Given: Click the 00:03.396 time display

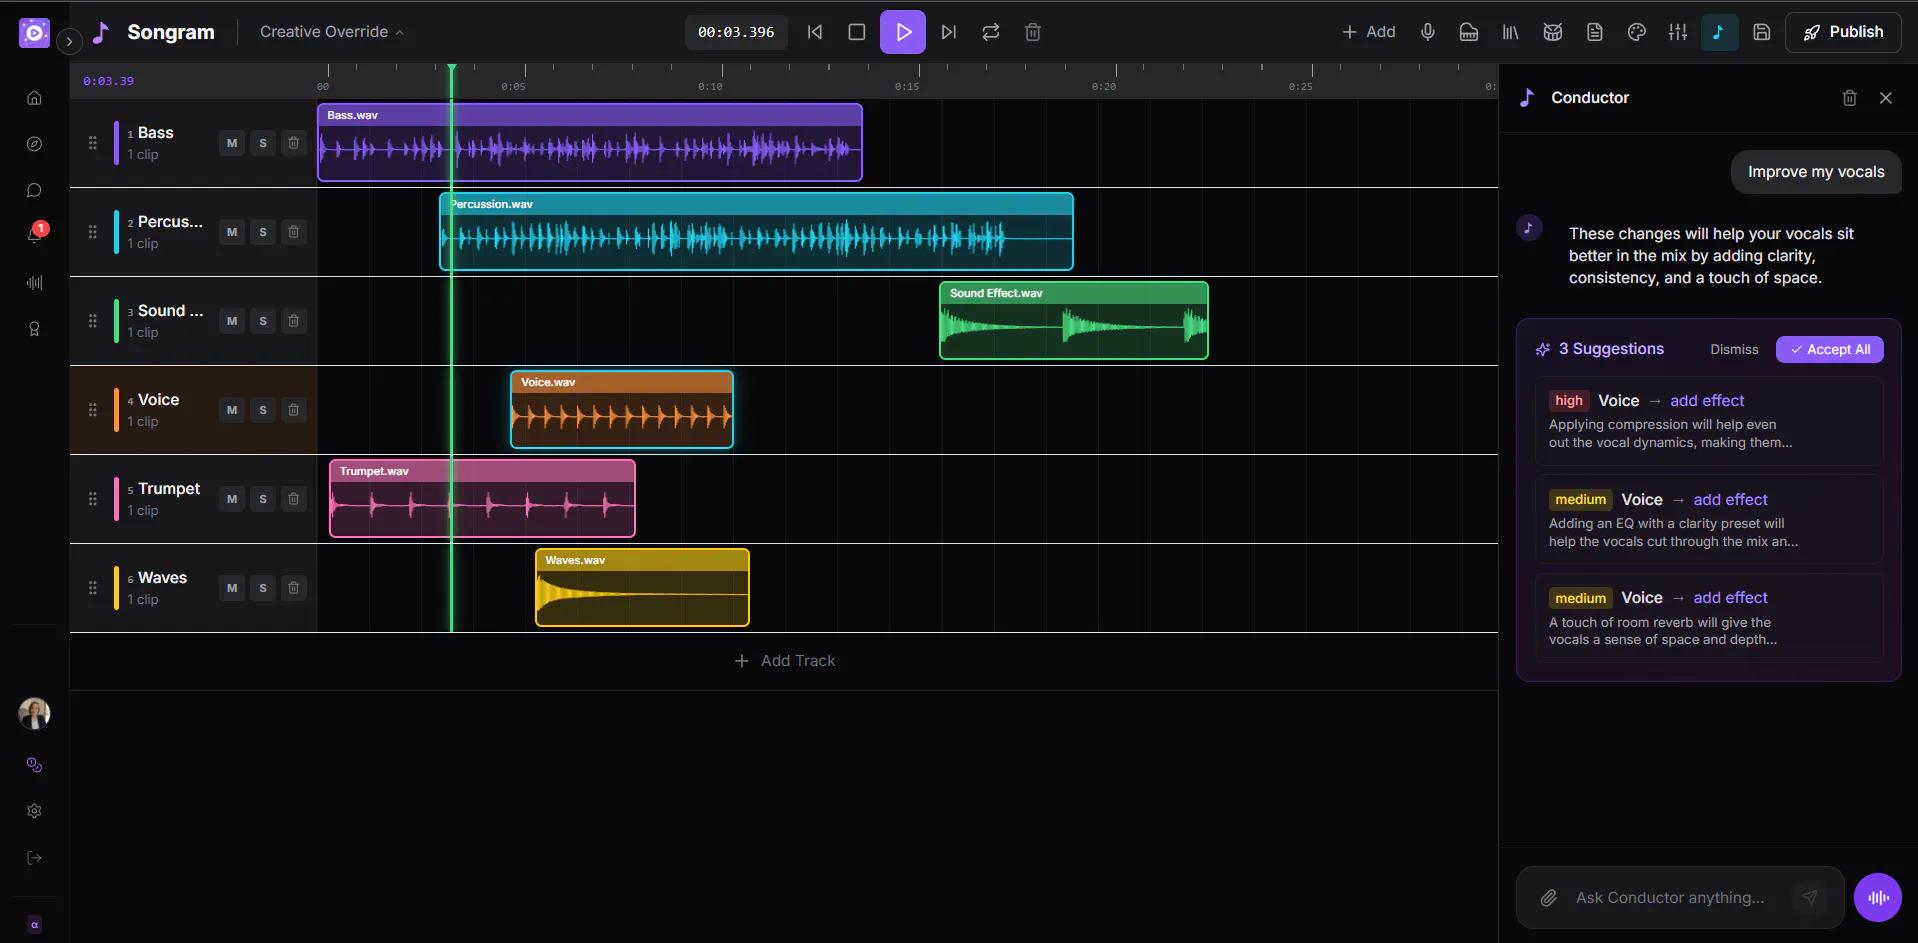Looking at the screenshot, I should 736,32.
